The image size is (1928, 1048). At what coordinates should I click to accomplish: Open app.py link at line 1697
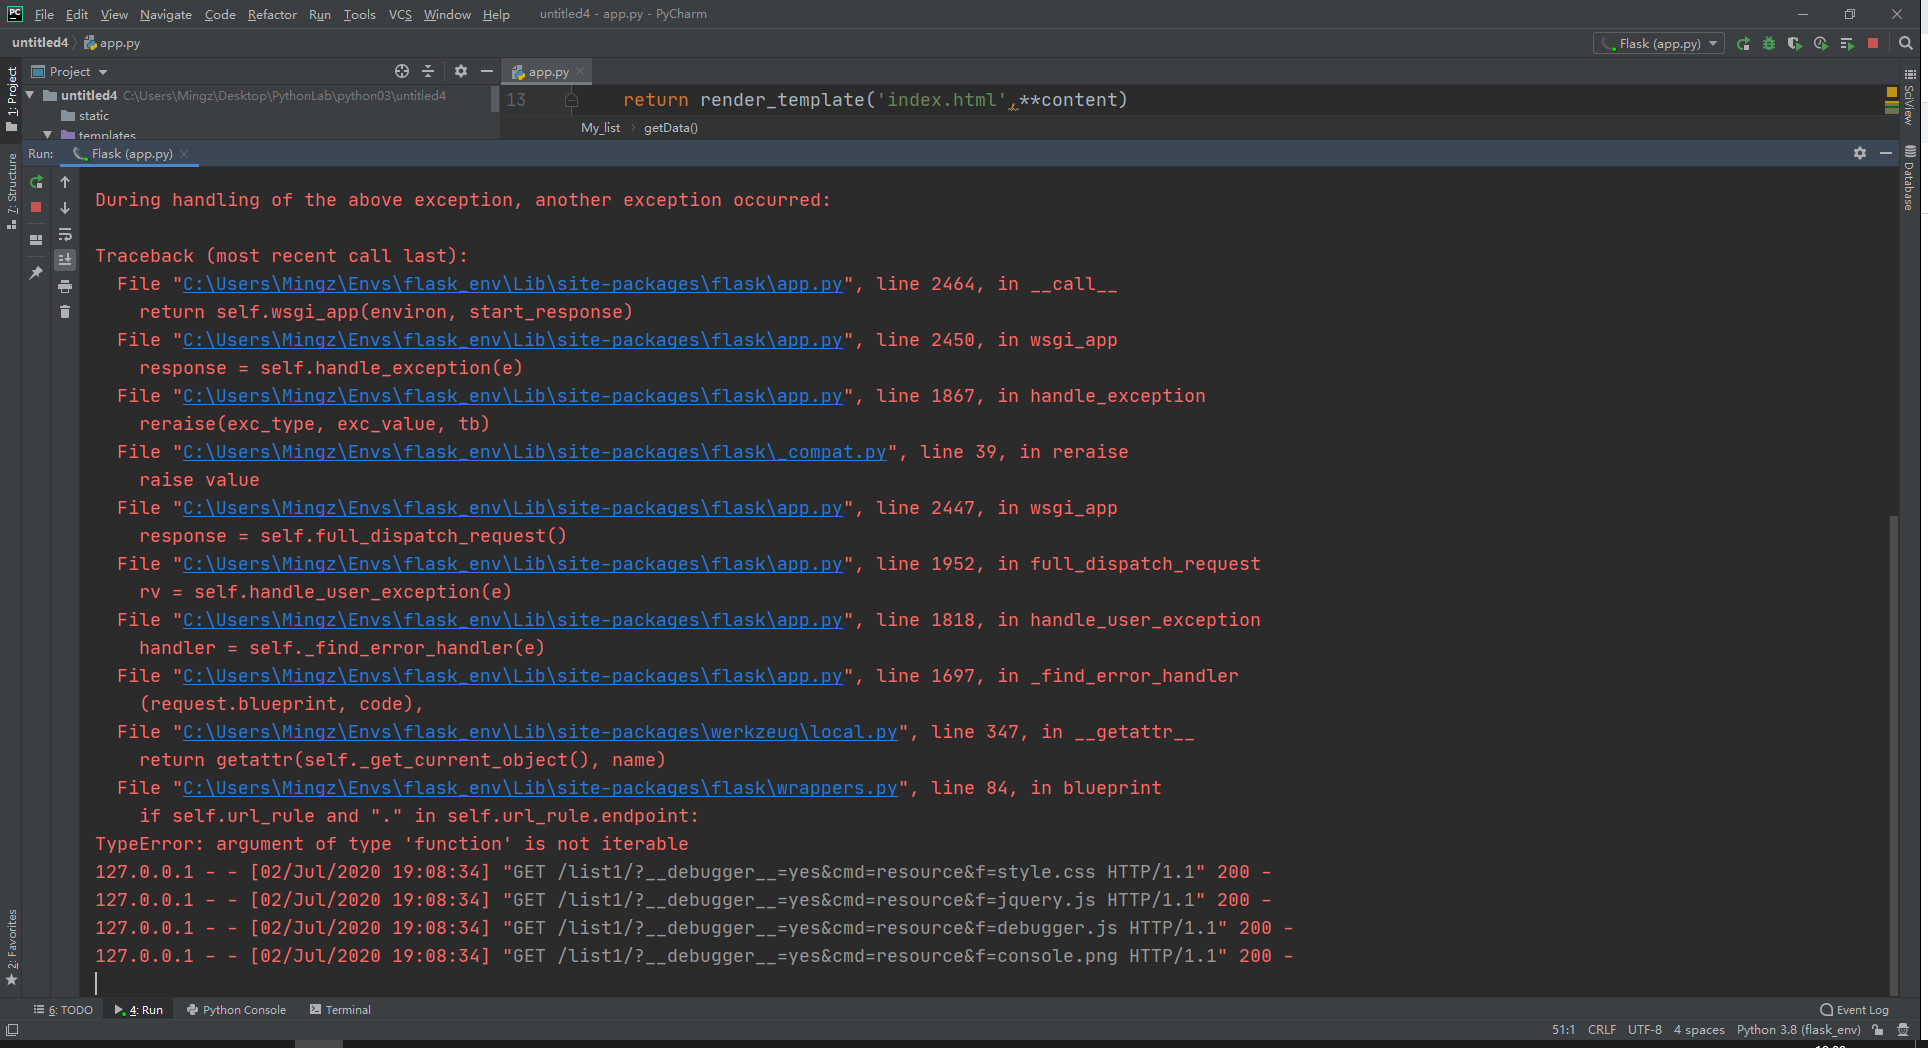coord(513,676)
